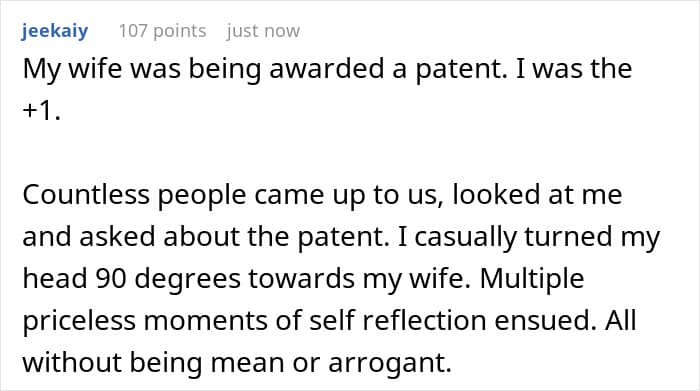This screenshot has width=700, height=391.
Task: Click the line beginning Countless people came
Action: point(322,196)
